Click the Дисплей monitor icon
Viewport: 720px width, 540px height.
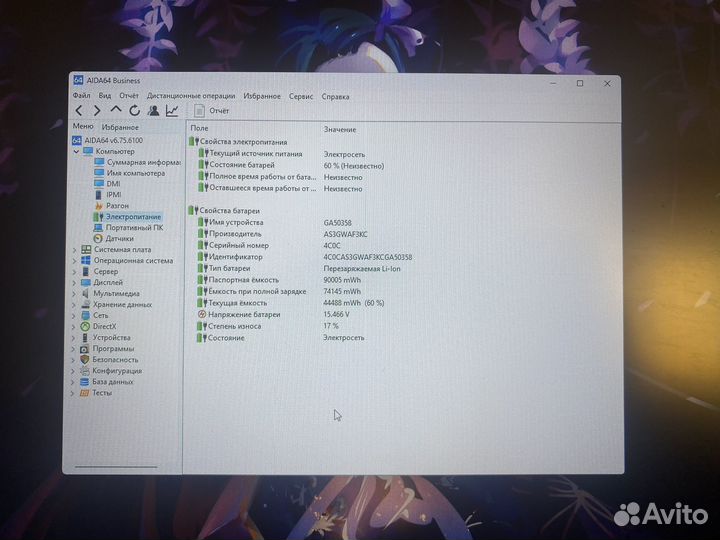(x=86, y=282)
